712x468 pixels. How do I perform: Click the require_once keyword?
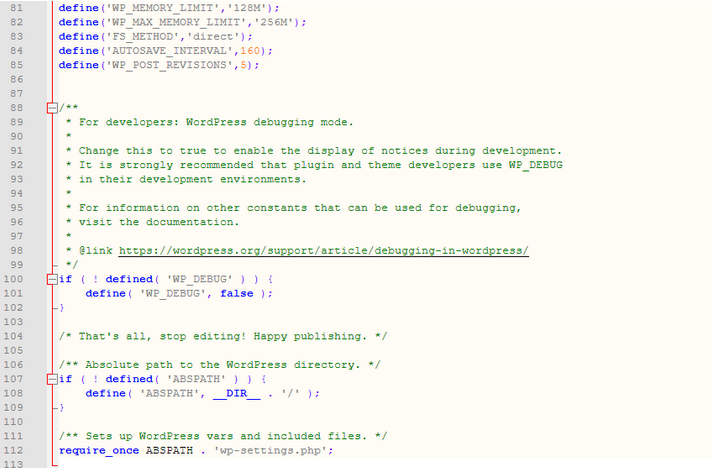[99, 451]
